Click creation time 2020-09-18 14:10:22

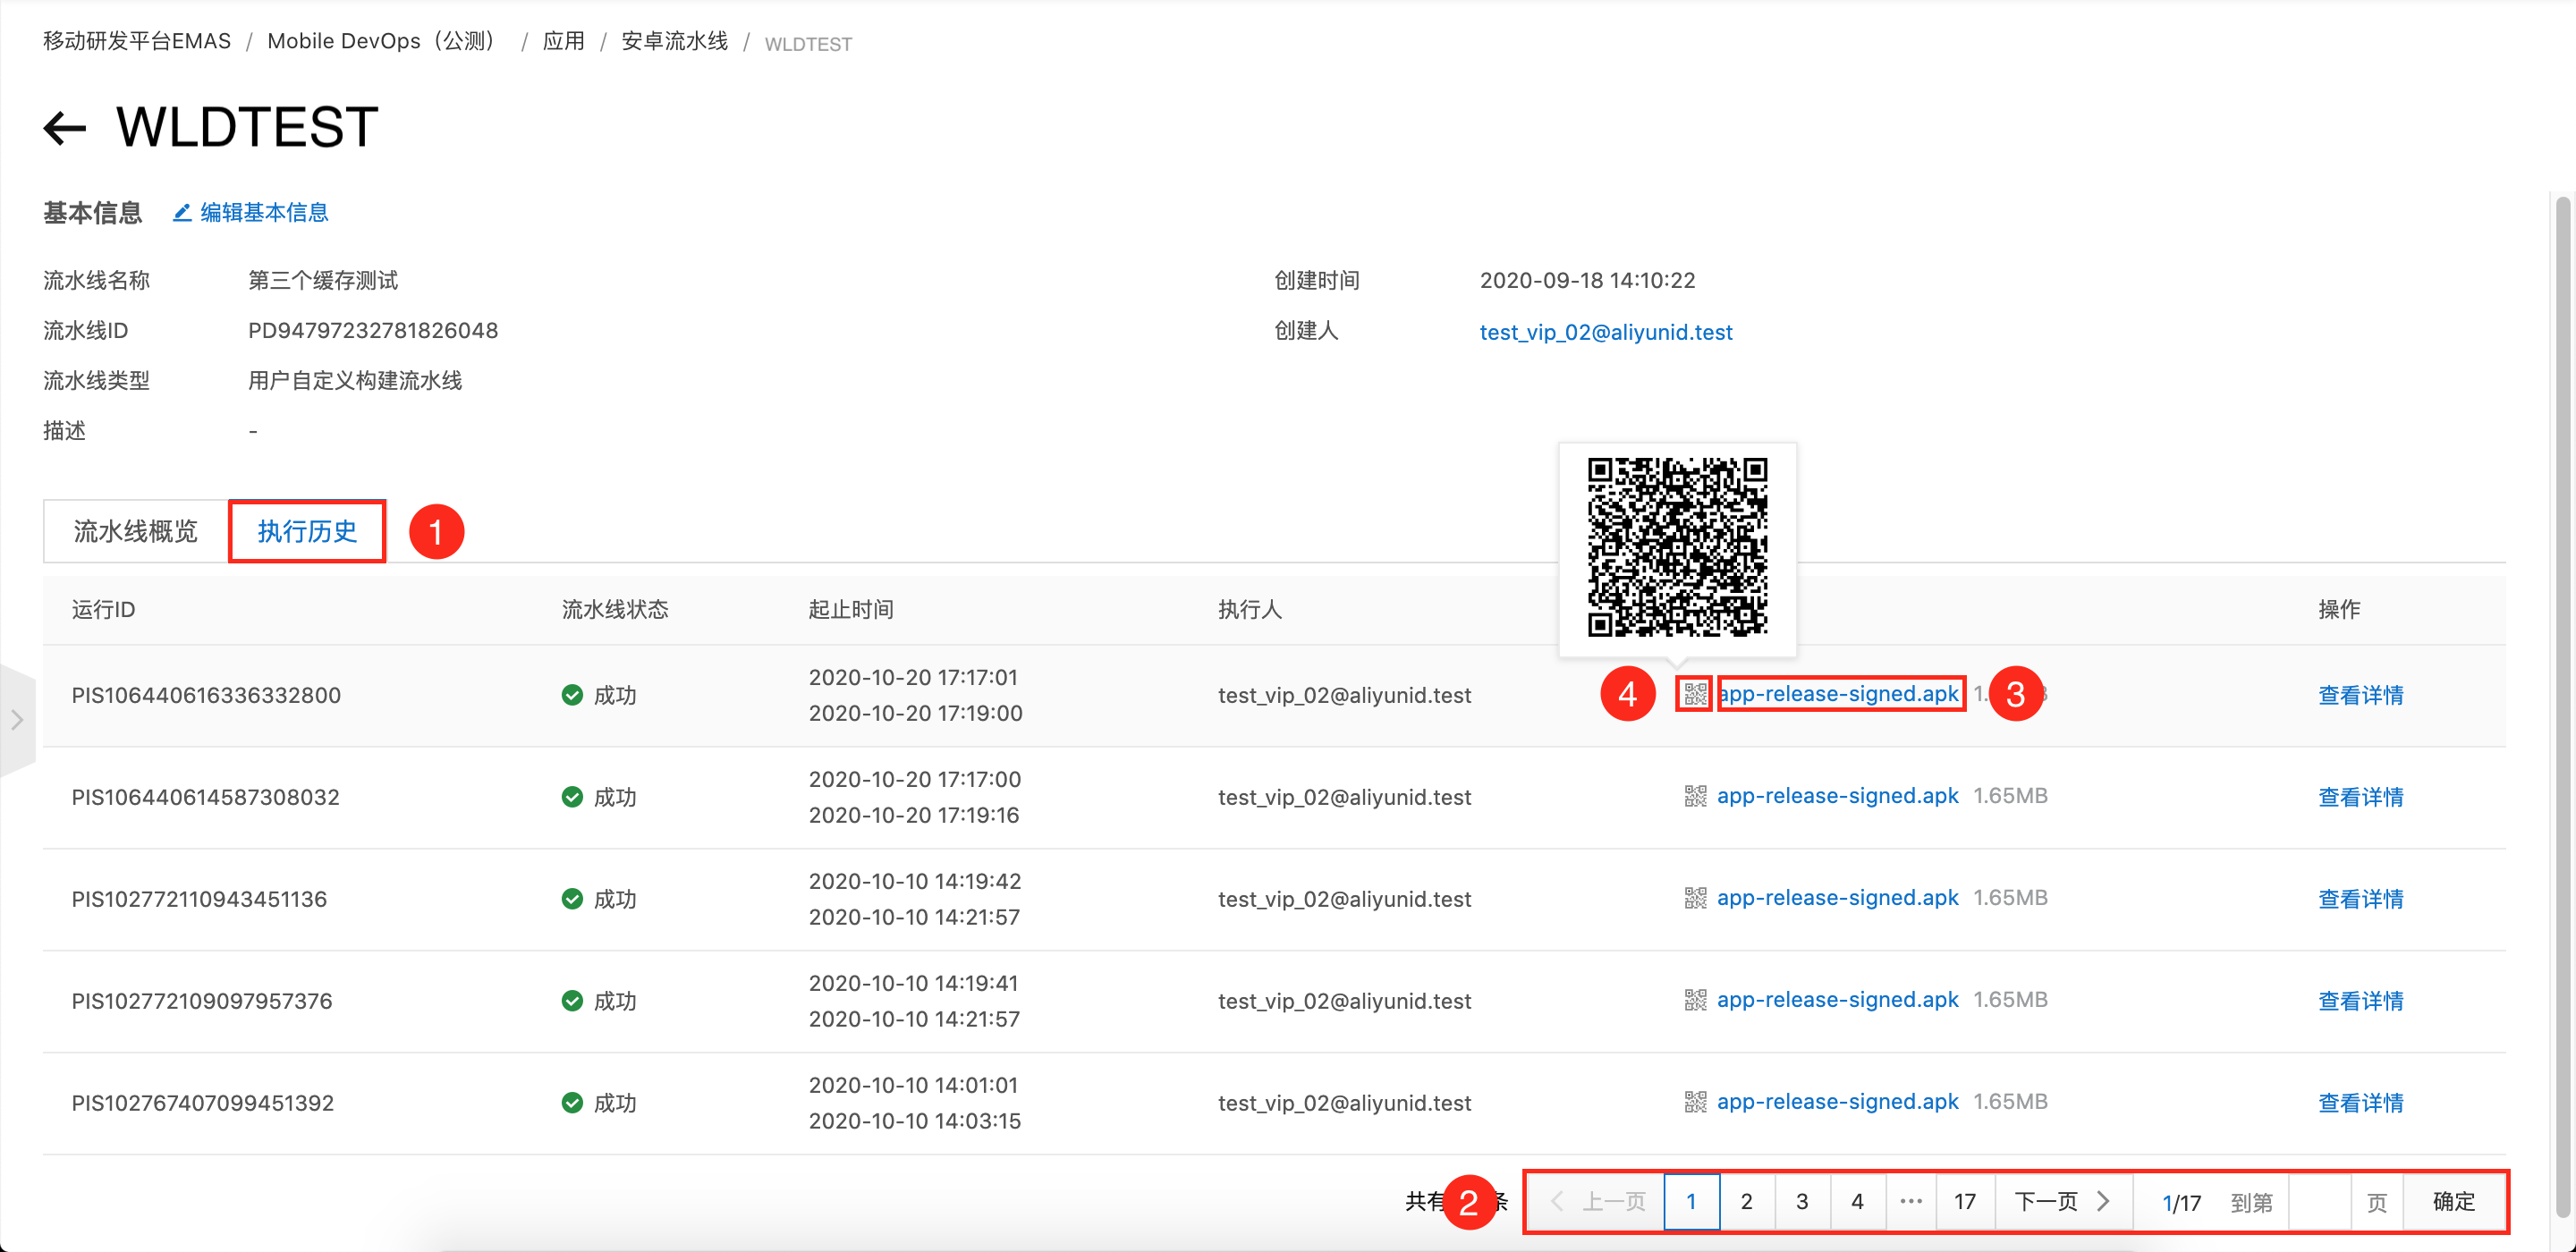click(1587, 280)
